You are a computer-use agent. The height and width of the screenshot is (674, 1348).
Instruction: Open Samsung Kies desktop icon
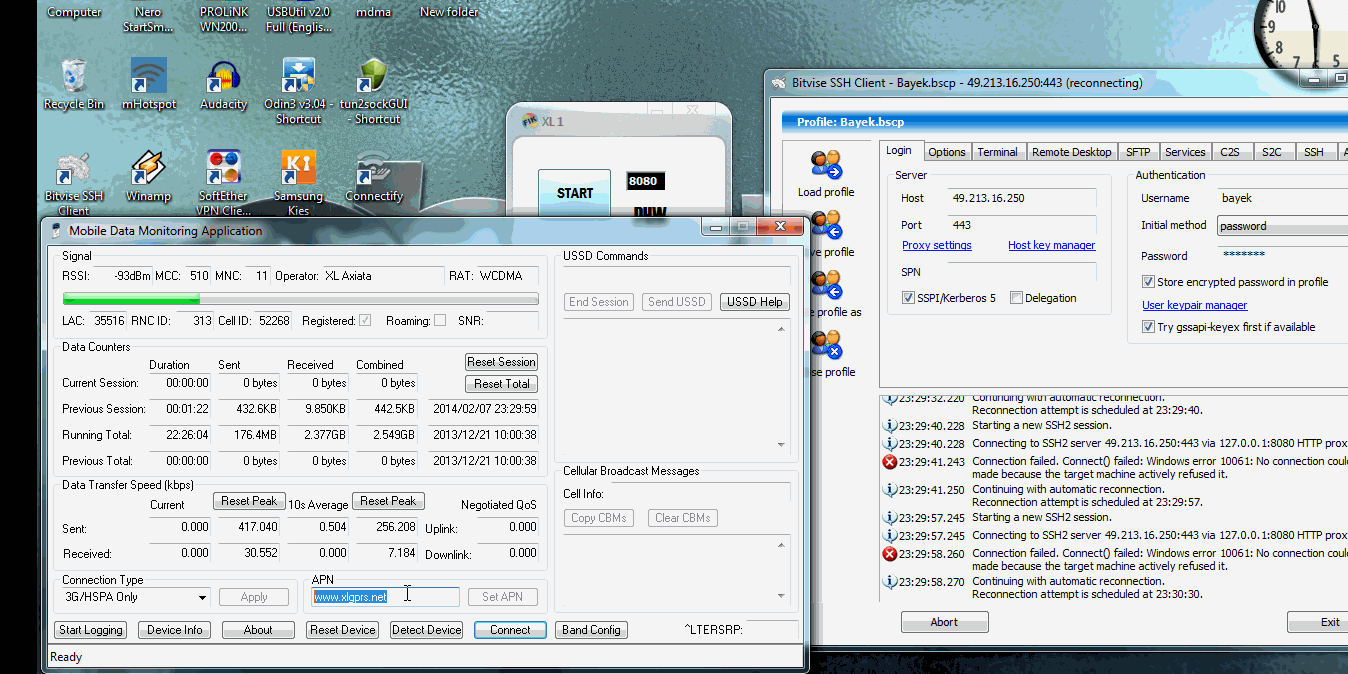pyautogui.click(x=299, y=183)
